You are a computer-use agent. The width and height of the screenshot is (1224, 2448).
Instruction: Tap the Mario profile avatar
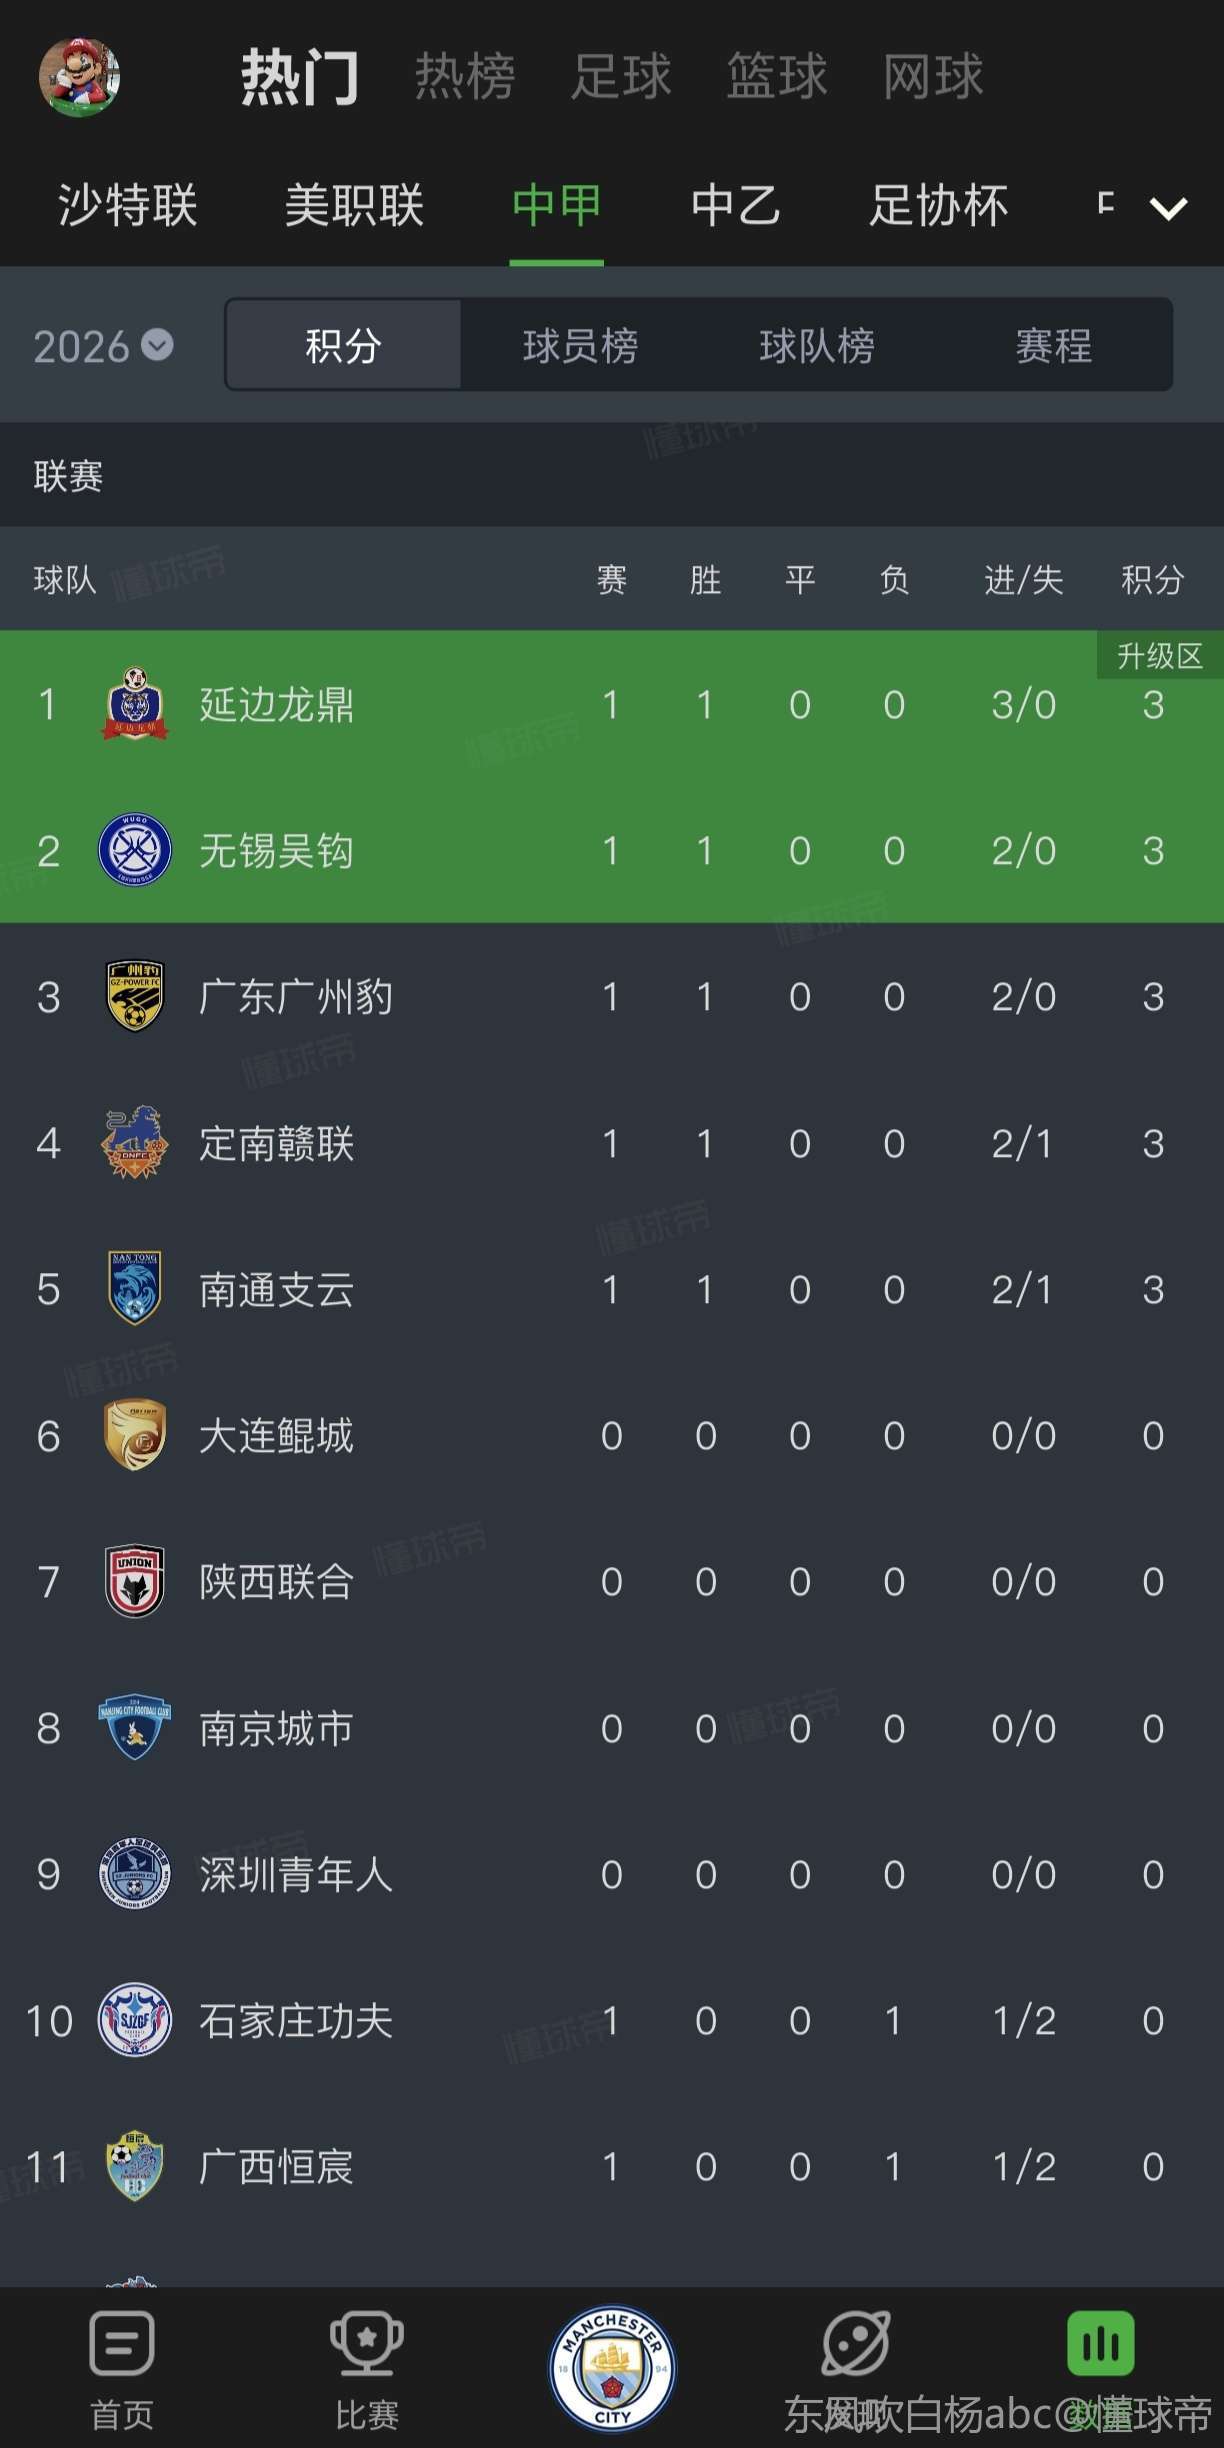click(x=79, y=77)
